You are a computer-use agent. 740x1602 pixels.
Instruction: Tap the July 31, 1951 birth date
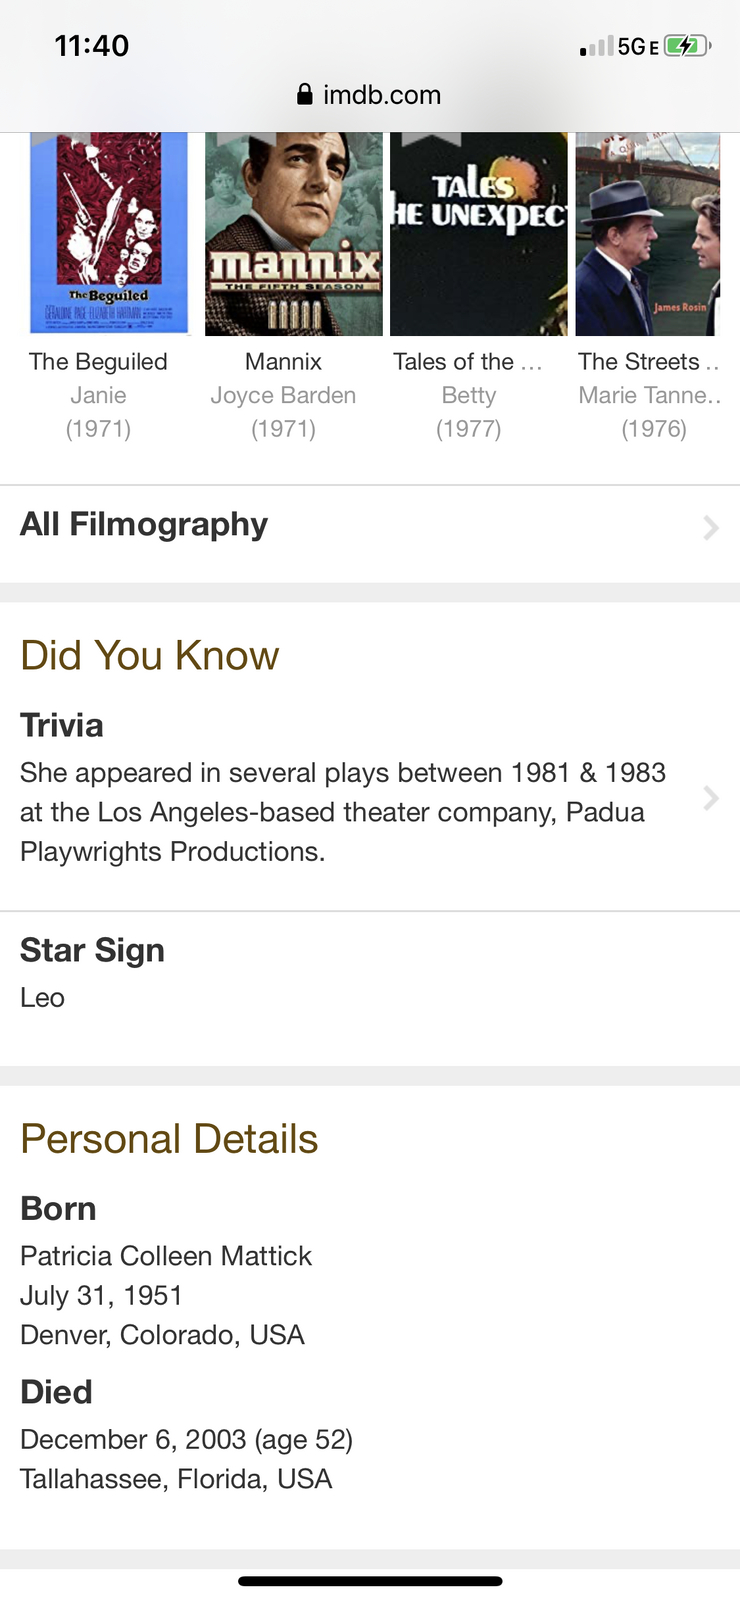click(101, 1295)
